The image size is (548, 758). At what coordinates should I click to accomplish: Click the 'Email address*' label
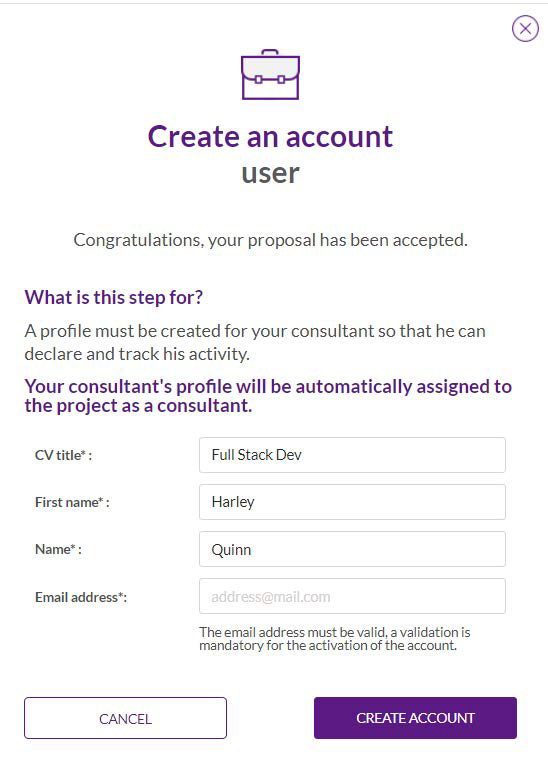coord(81,597)
